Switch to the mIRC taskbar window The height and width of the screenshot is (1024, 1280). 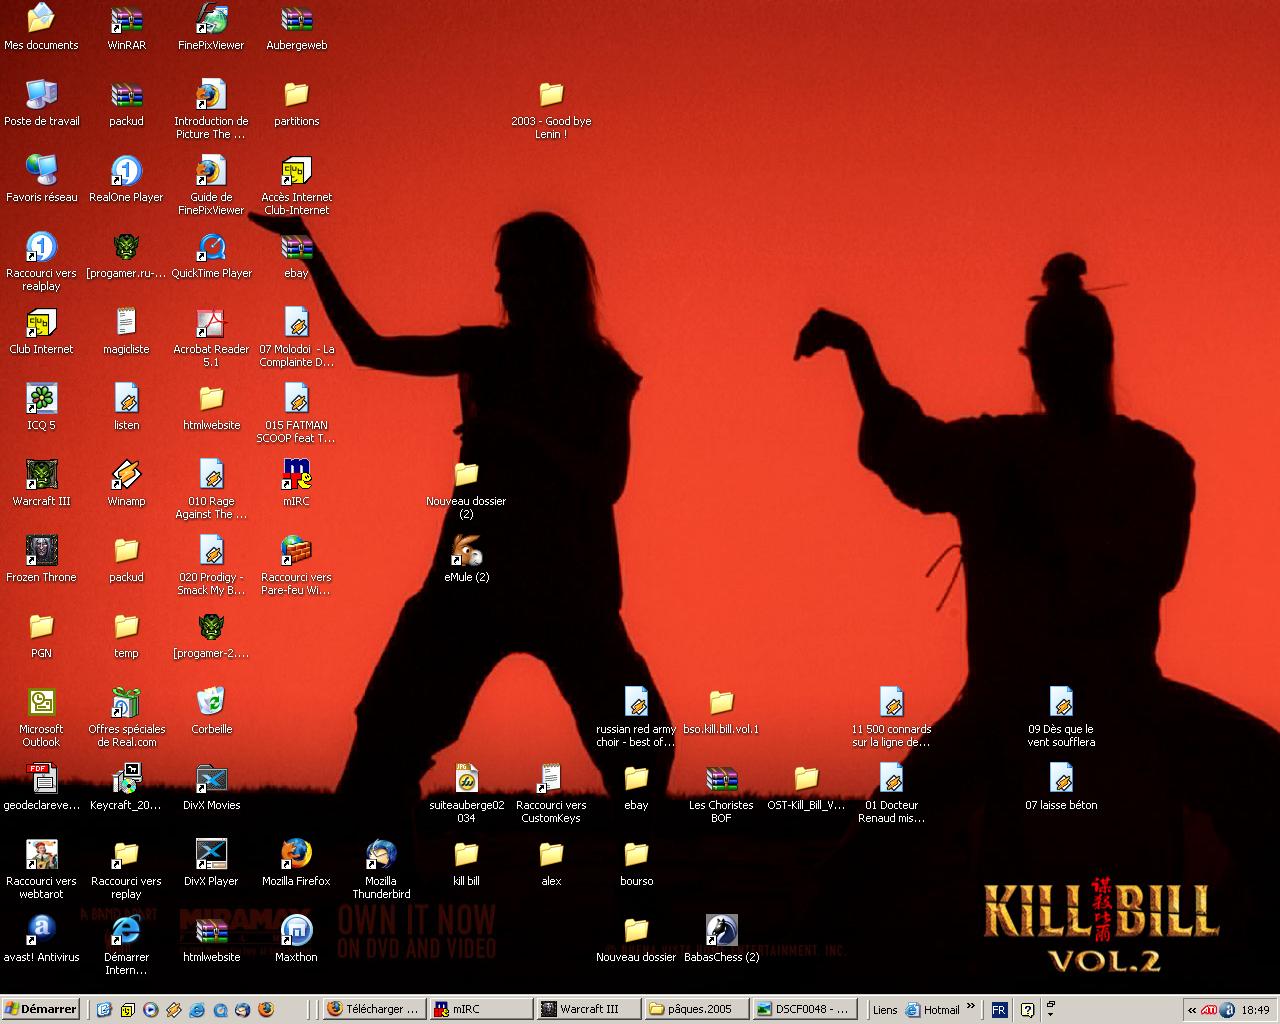point(478,1009)
